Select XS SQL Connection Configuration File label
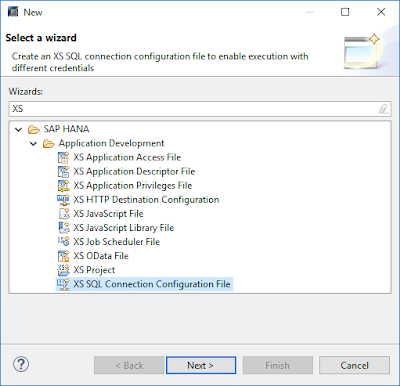Viewport: 400px width, 386px height. coord(152,284)
